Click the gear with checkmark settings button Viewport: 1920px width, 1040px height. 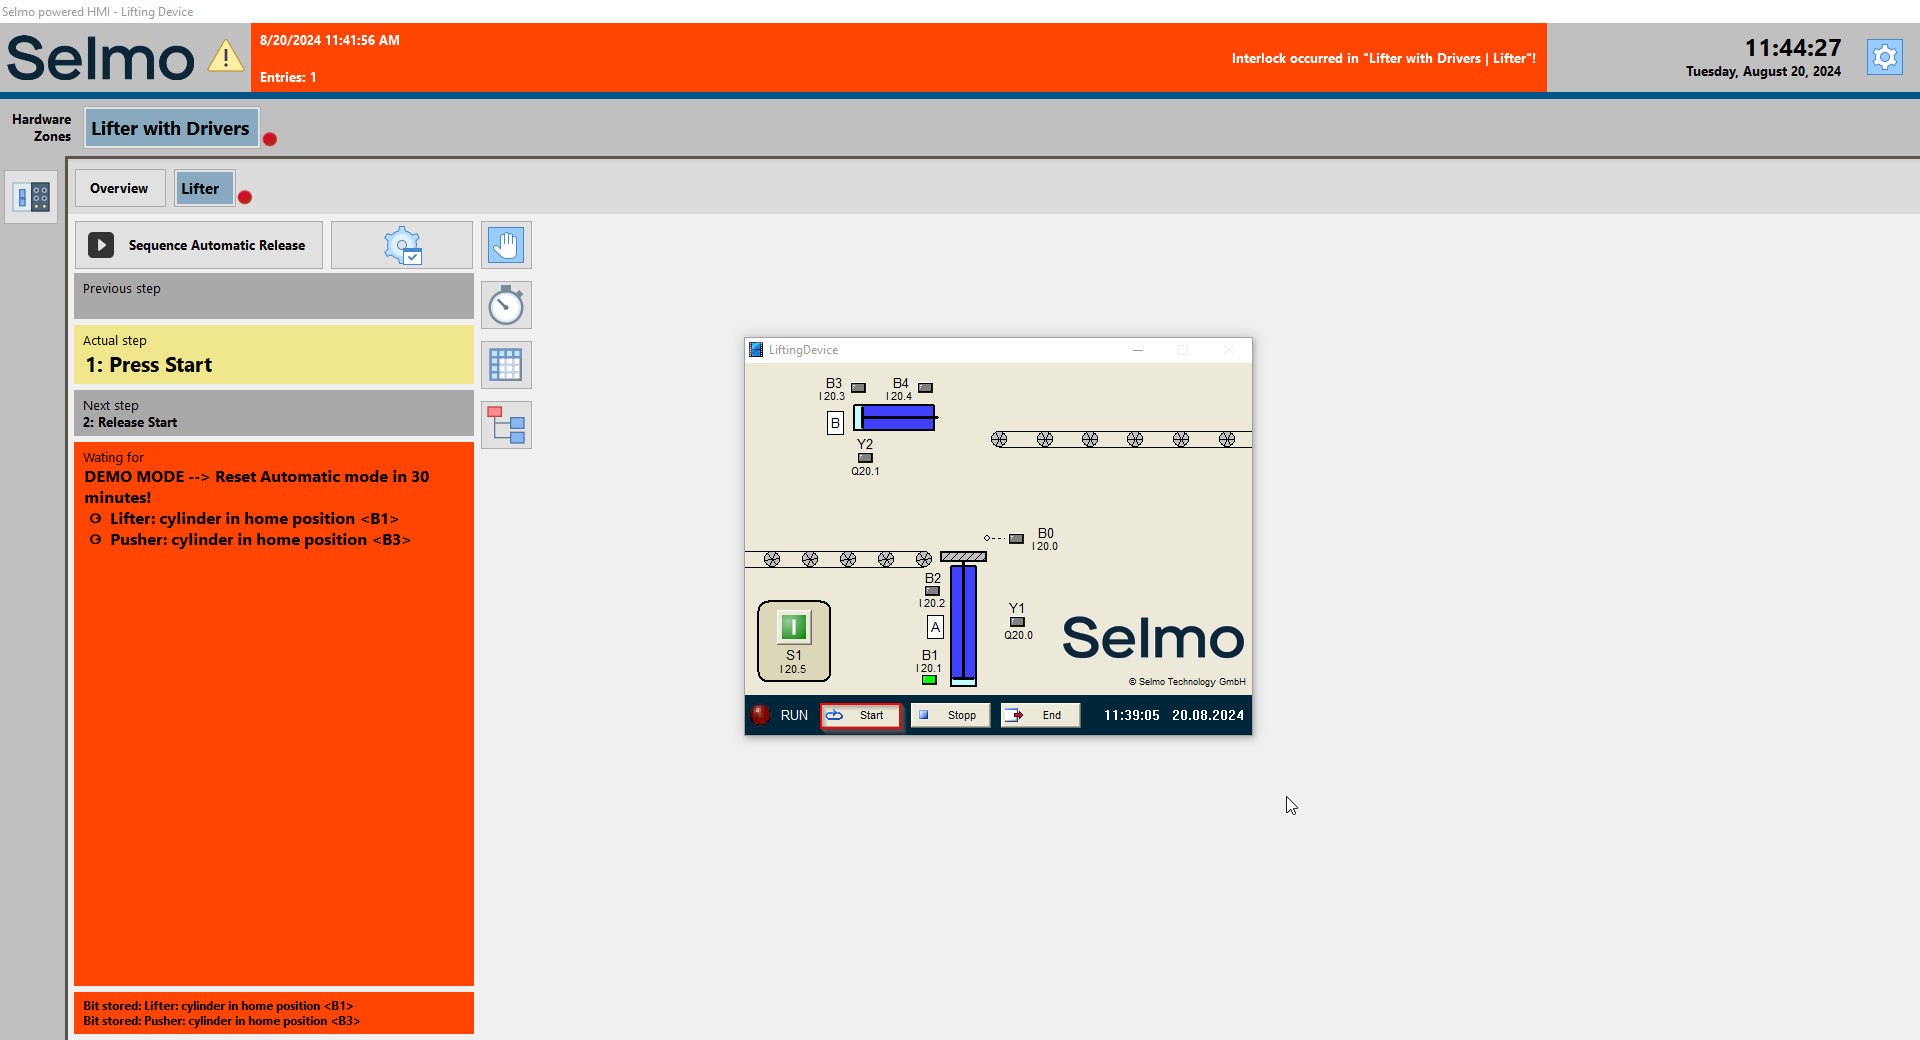coord(402,245)
